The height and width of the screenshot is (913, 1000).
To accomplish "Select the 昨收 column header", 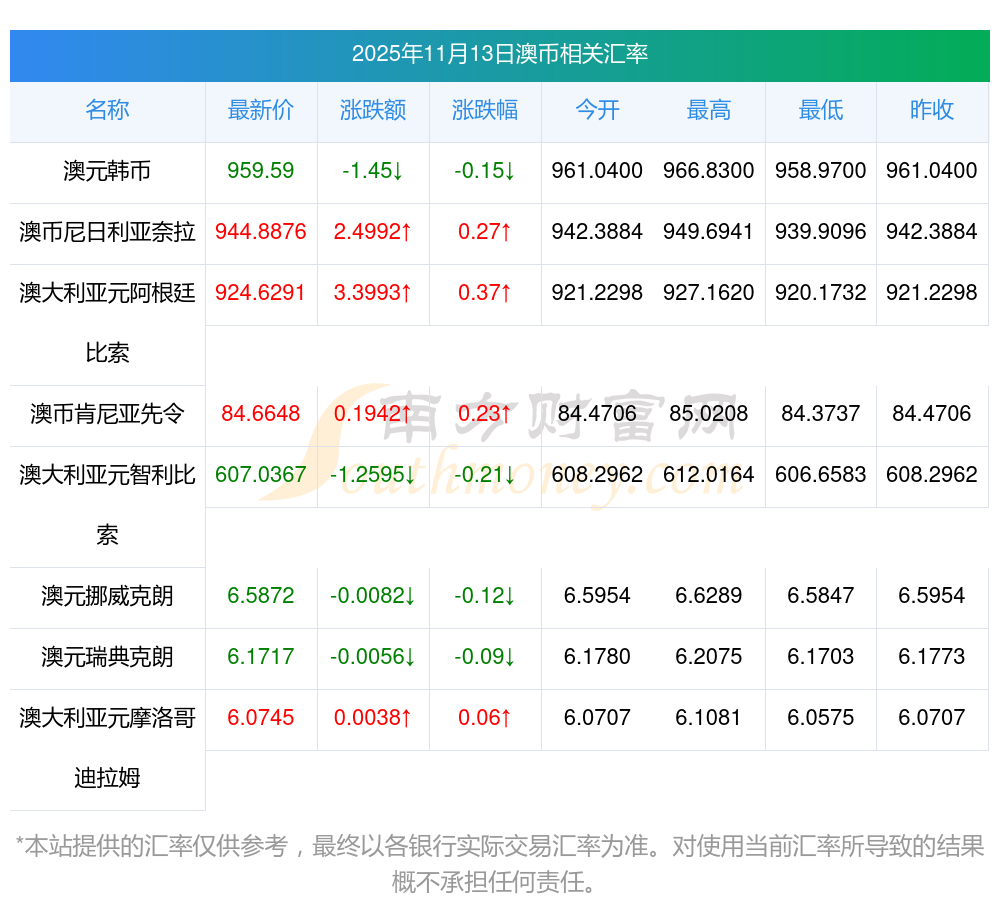I will tap(932, 110).
